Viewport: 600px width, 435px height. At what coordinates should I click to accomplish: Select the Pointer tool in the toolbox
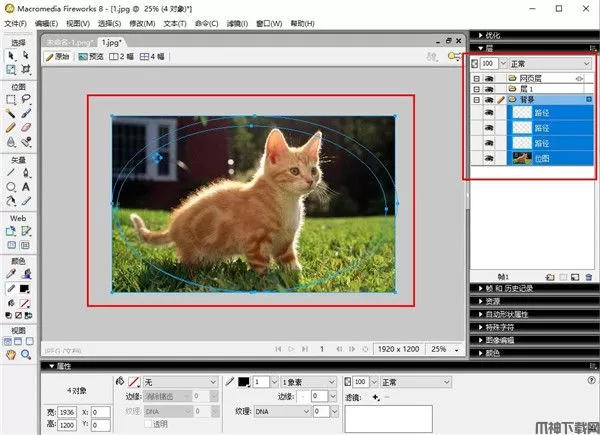click(x=12, y=55)
